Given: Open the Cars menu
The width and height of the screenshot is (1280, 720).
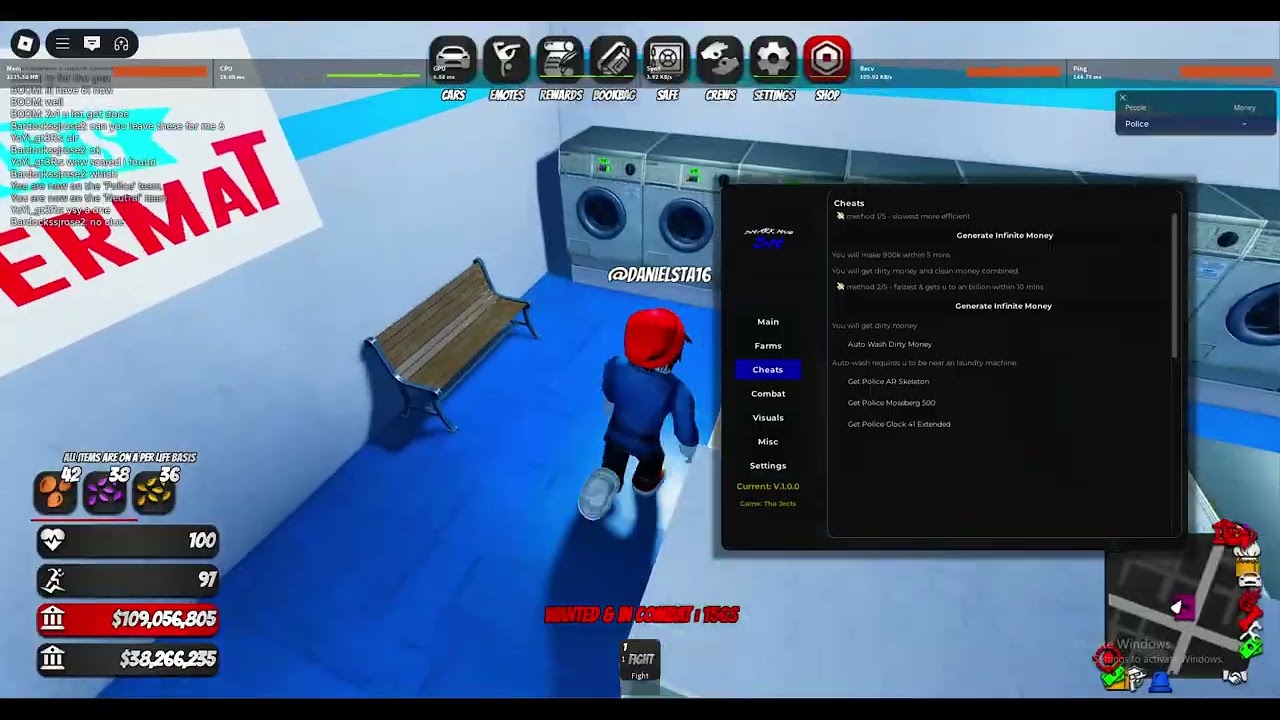Looking at the screenshot, I should click(x=453, y=60).
